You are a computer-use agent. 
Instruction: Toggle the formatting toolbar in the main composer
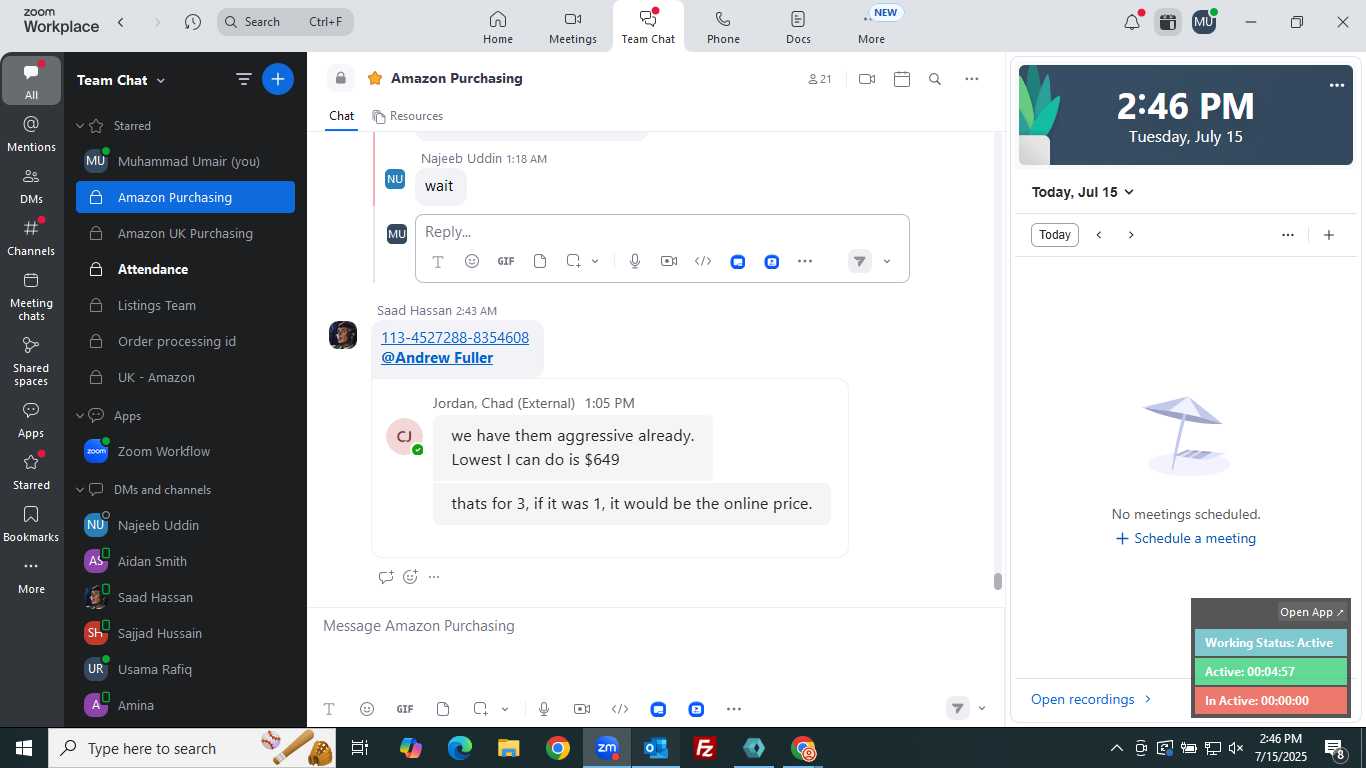[329, 709]
